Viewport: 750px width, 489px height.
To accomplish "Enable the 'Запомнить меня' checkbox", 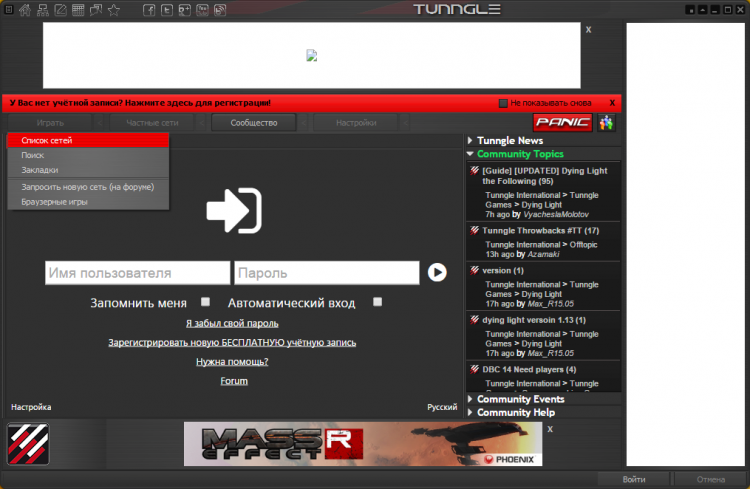I will (x=205, y=302).
